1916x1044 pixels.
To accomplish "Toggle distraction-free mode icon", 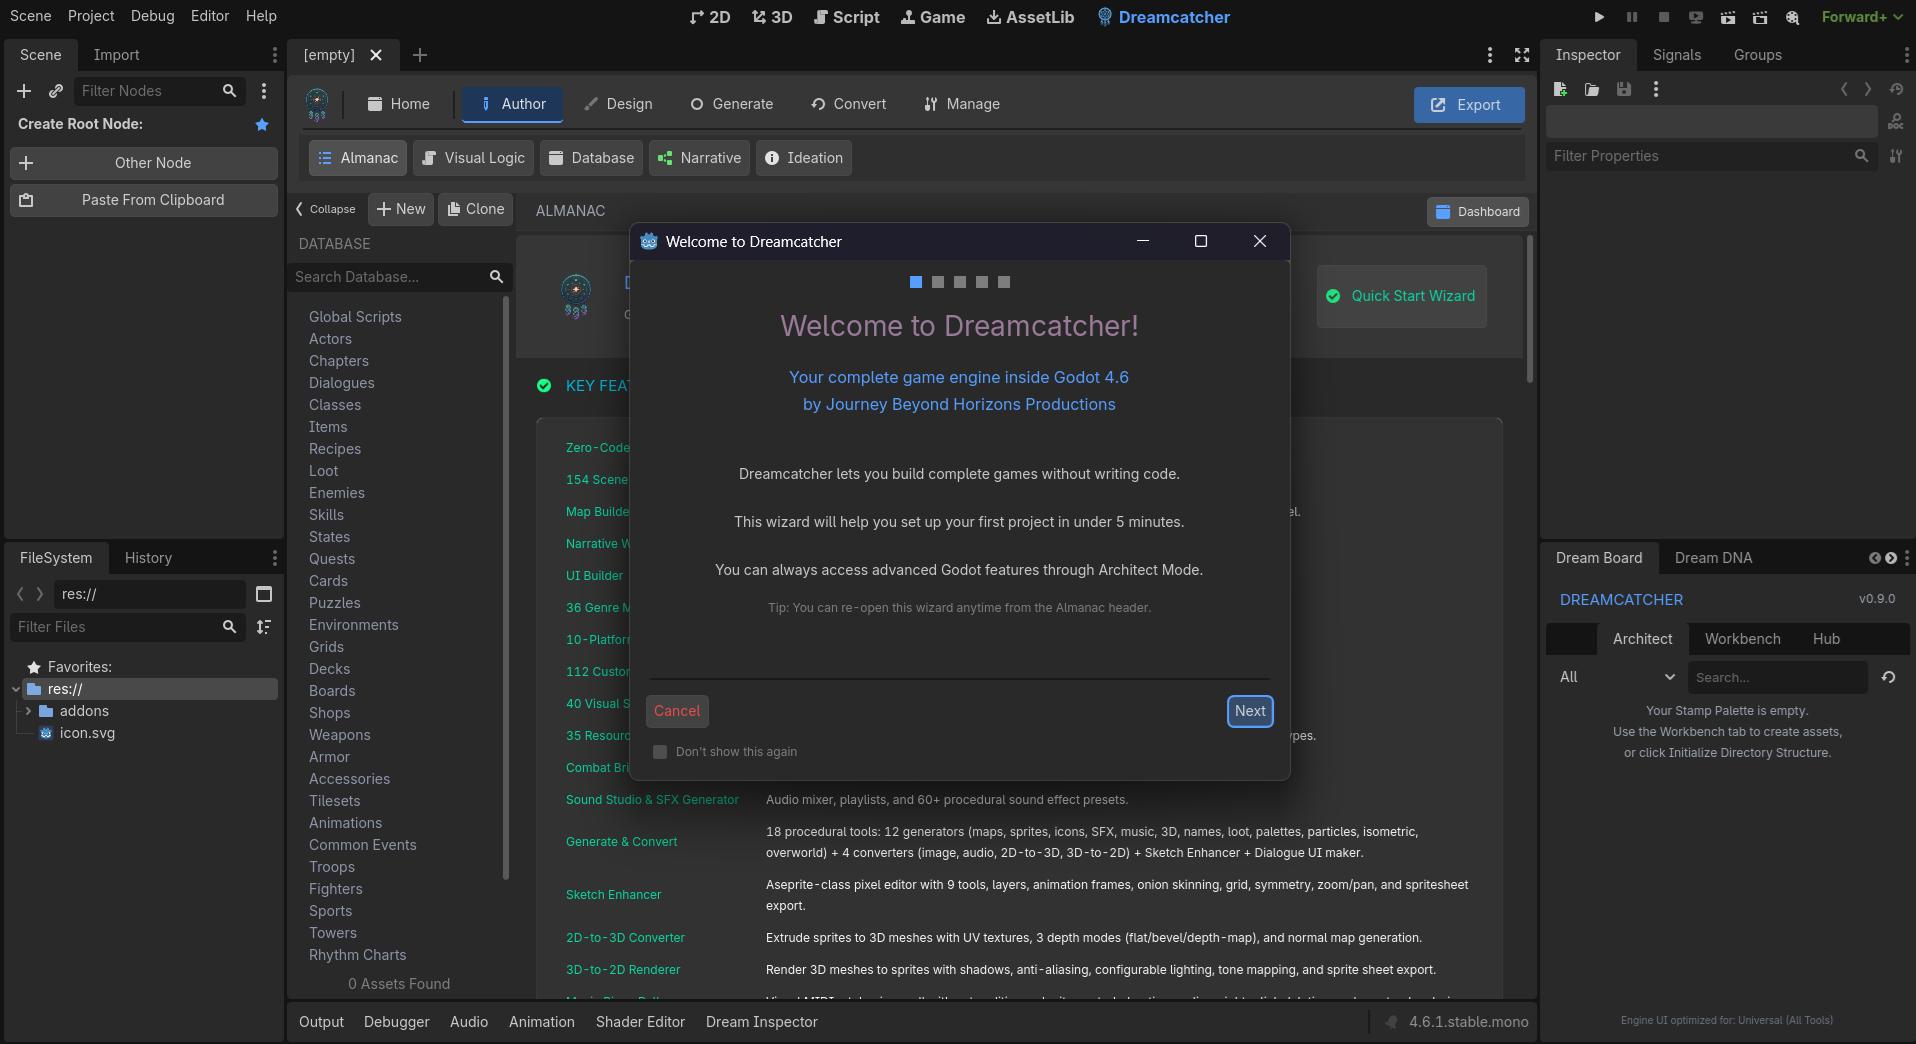I will click(x=1522, y=55).
